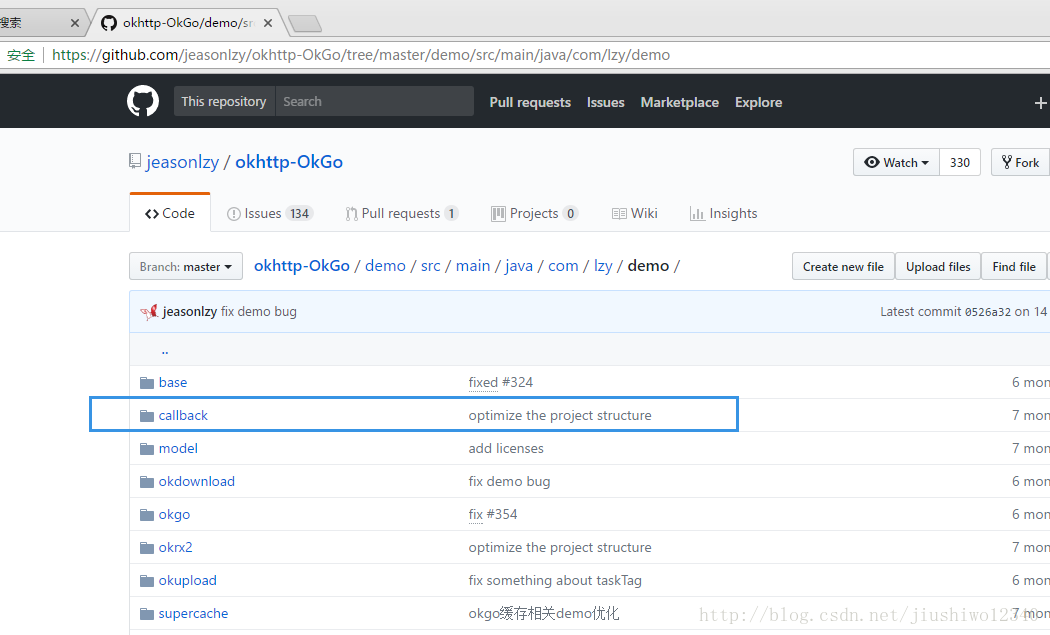The width and height of the screenshot is (1050, 635).
Task: Switch to the Insights tab
Action: coord(724,214)
